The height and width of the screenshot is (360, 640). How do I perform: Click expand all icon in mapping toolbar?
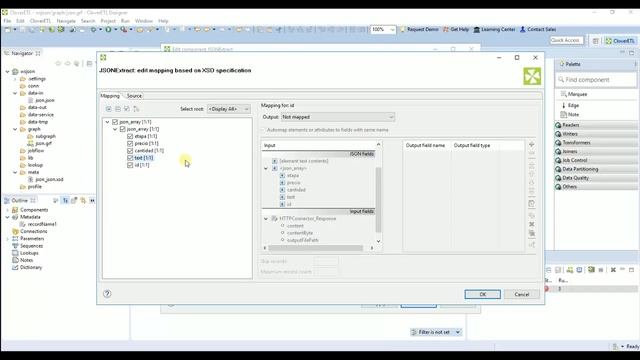[109, 109]
